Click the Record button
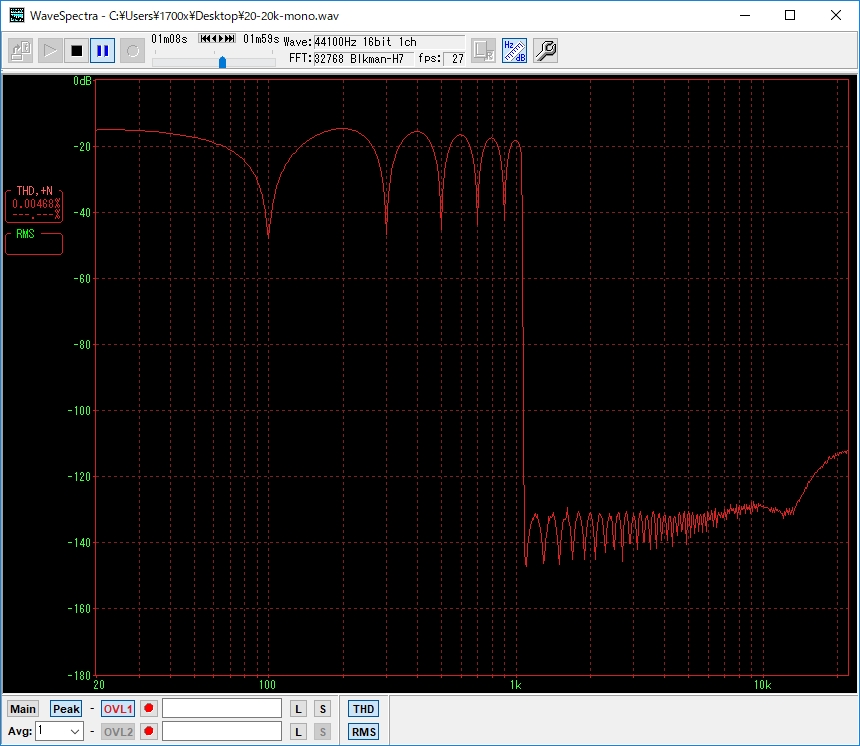 132,50
